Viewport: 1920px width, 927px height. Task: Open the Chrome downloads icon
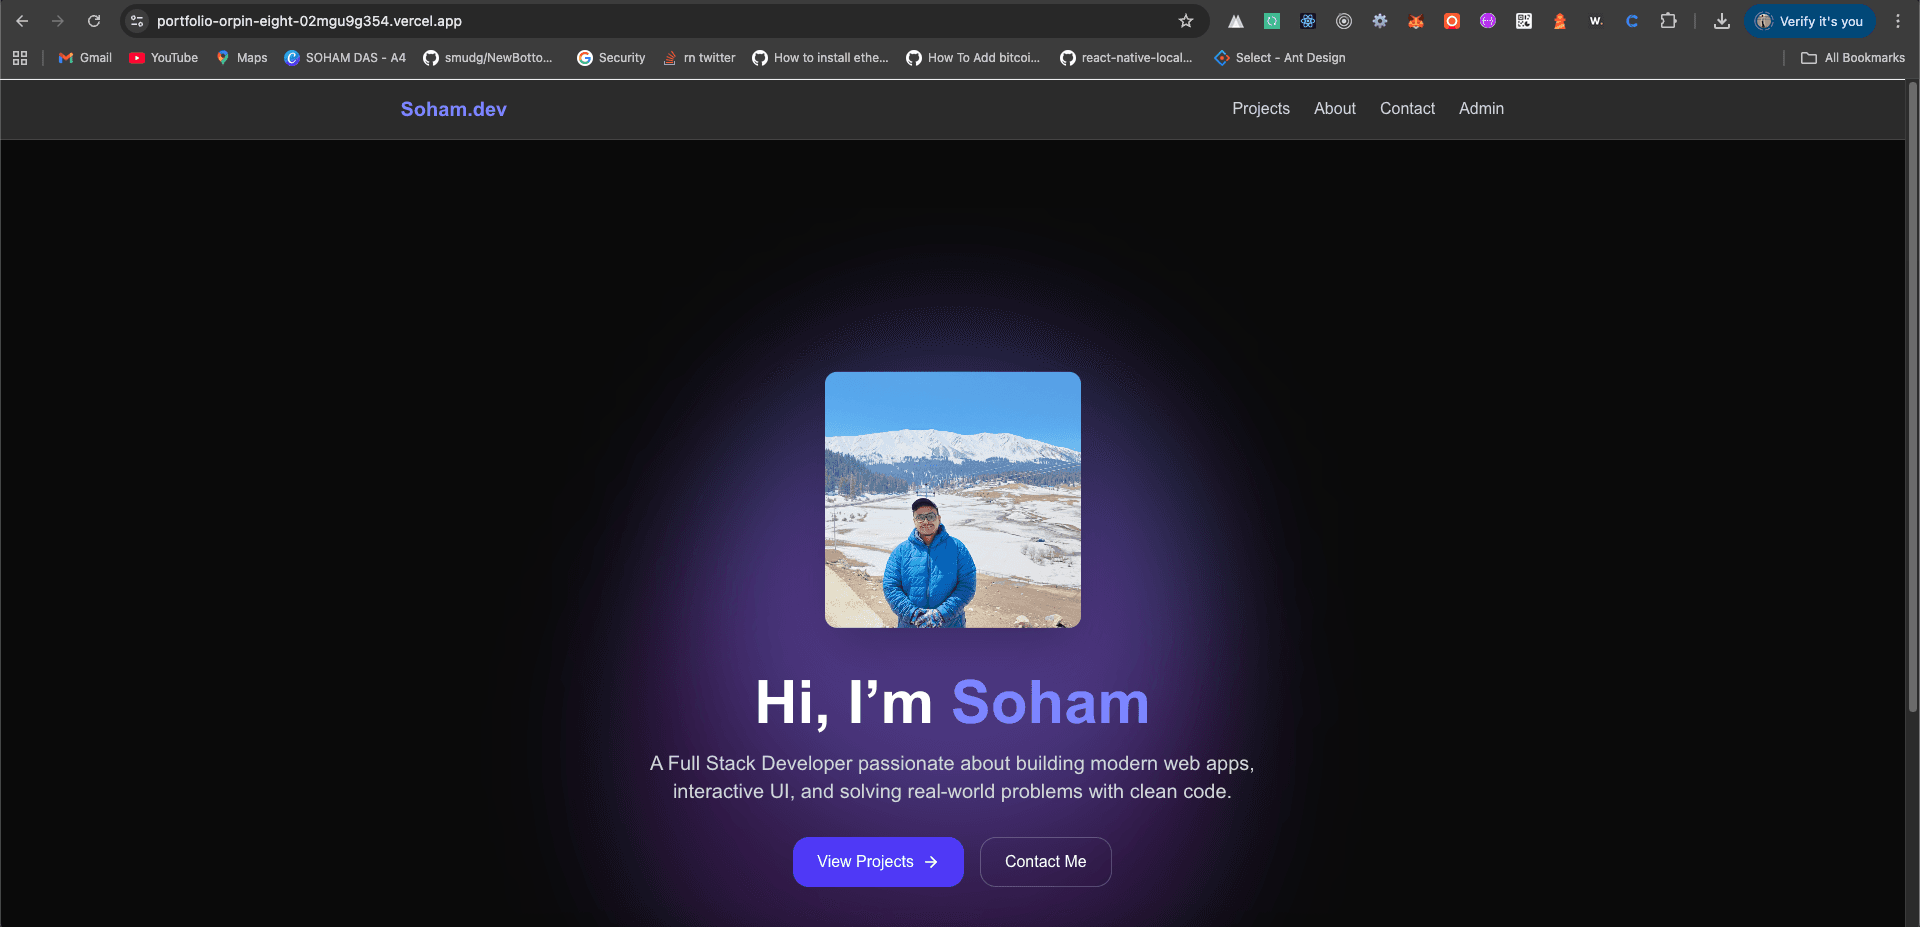coord(1722,21)
